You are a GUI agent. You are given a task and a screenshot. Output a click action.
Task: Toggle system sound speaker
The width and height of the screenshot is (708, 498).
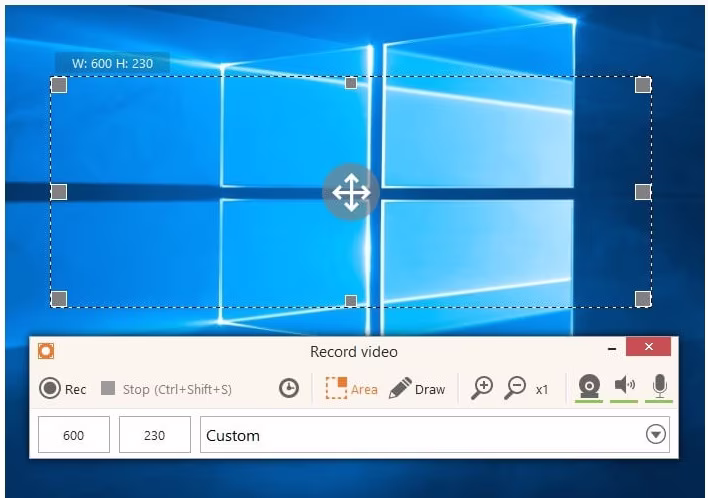(x=624, y=387)
